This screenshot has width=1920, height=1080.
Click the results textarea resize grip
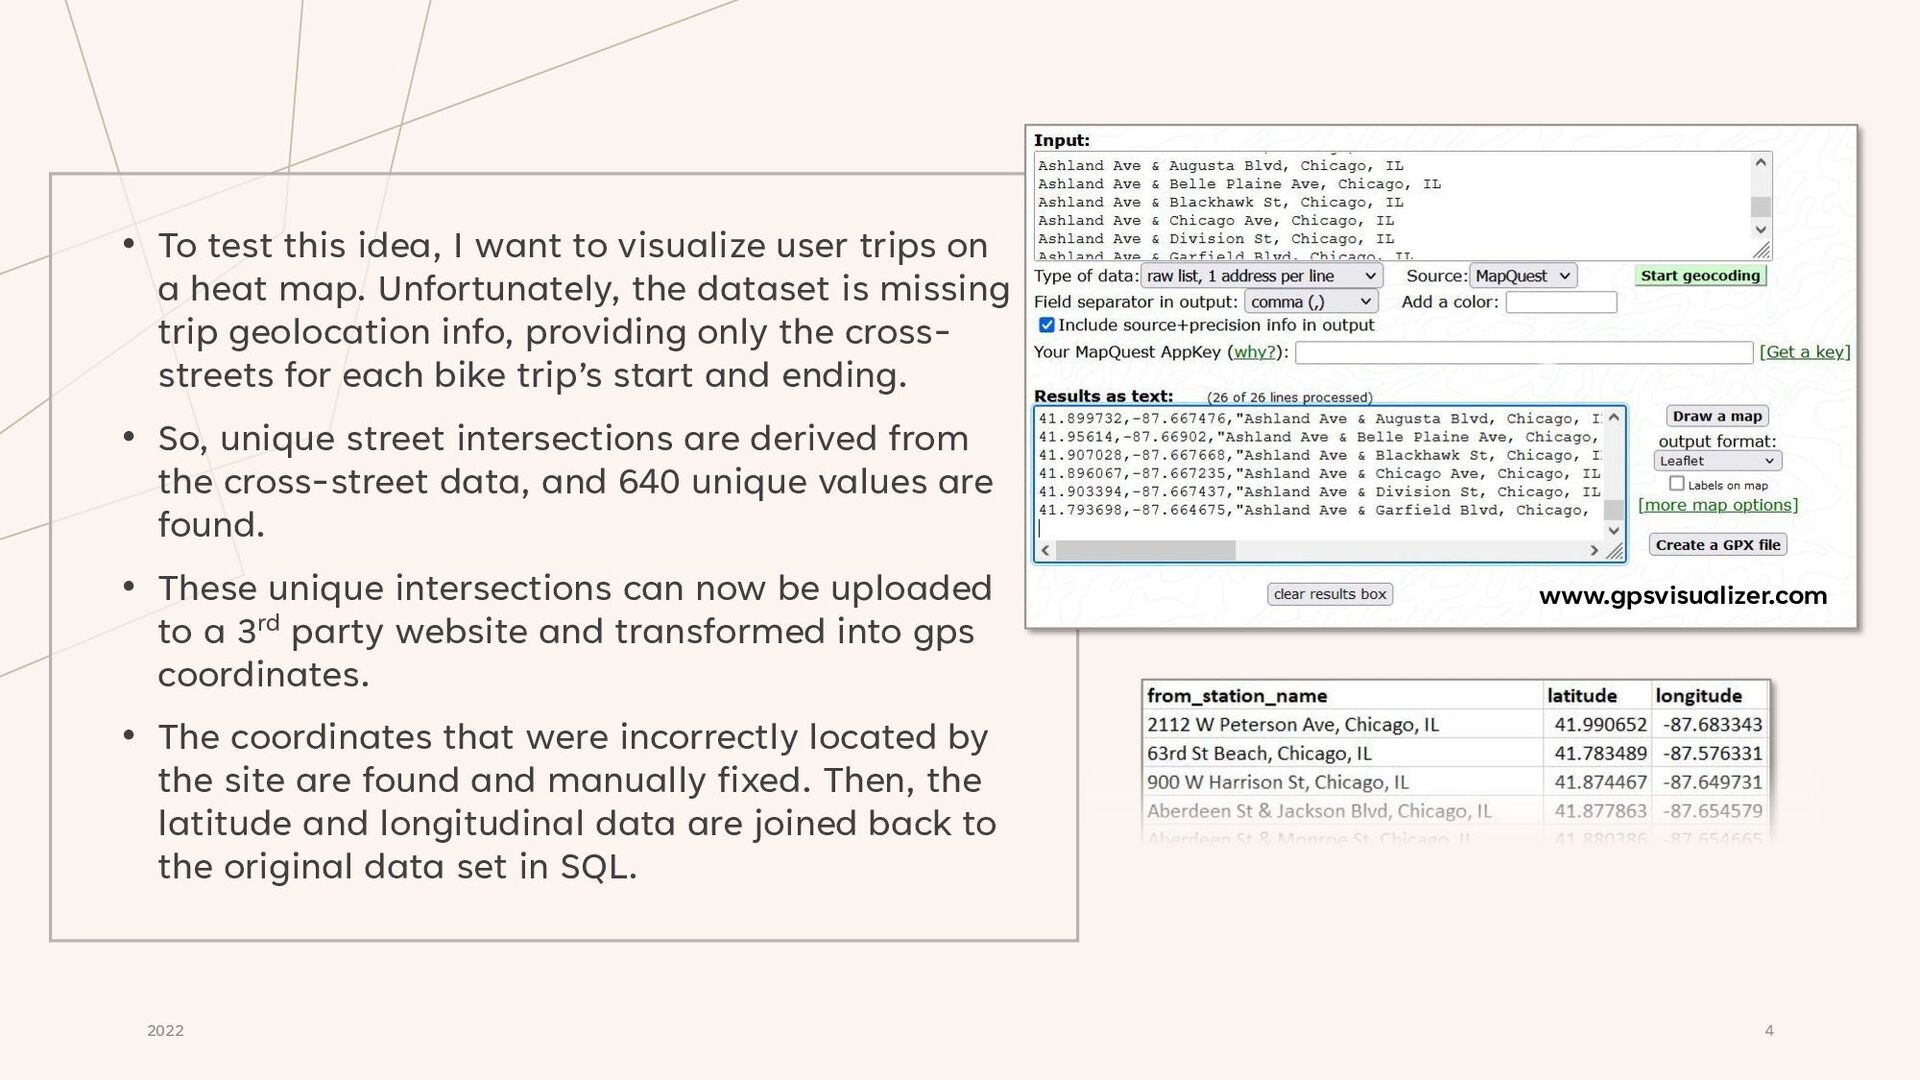[x=1614, y=551]
